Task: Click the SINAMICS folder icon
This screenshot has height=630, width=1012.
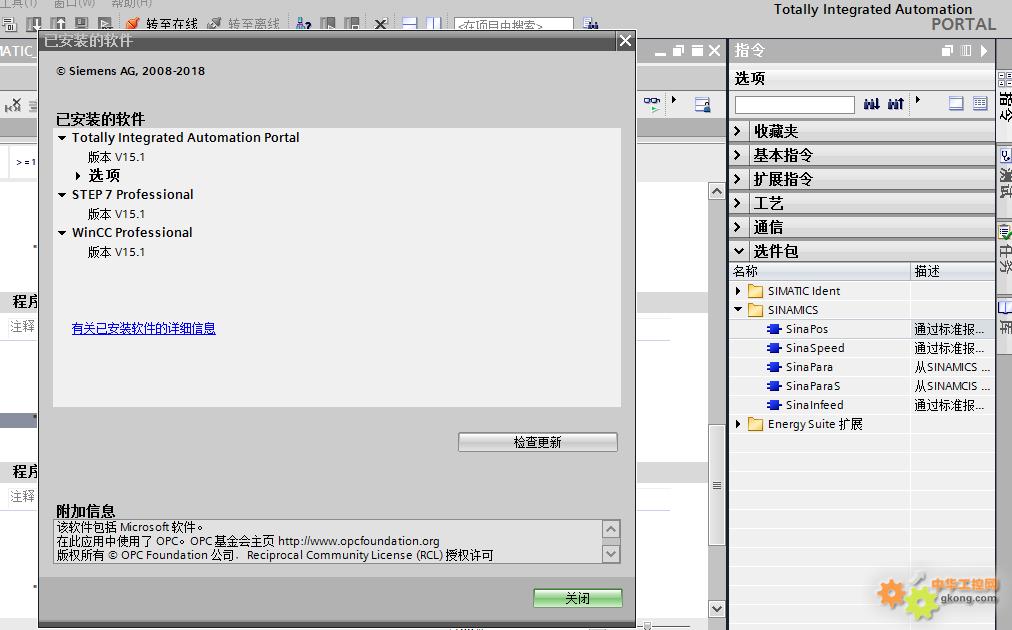Action: pyautogui.click(x=755, y=310)
